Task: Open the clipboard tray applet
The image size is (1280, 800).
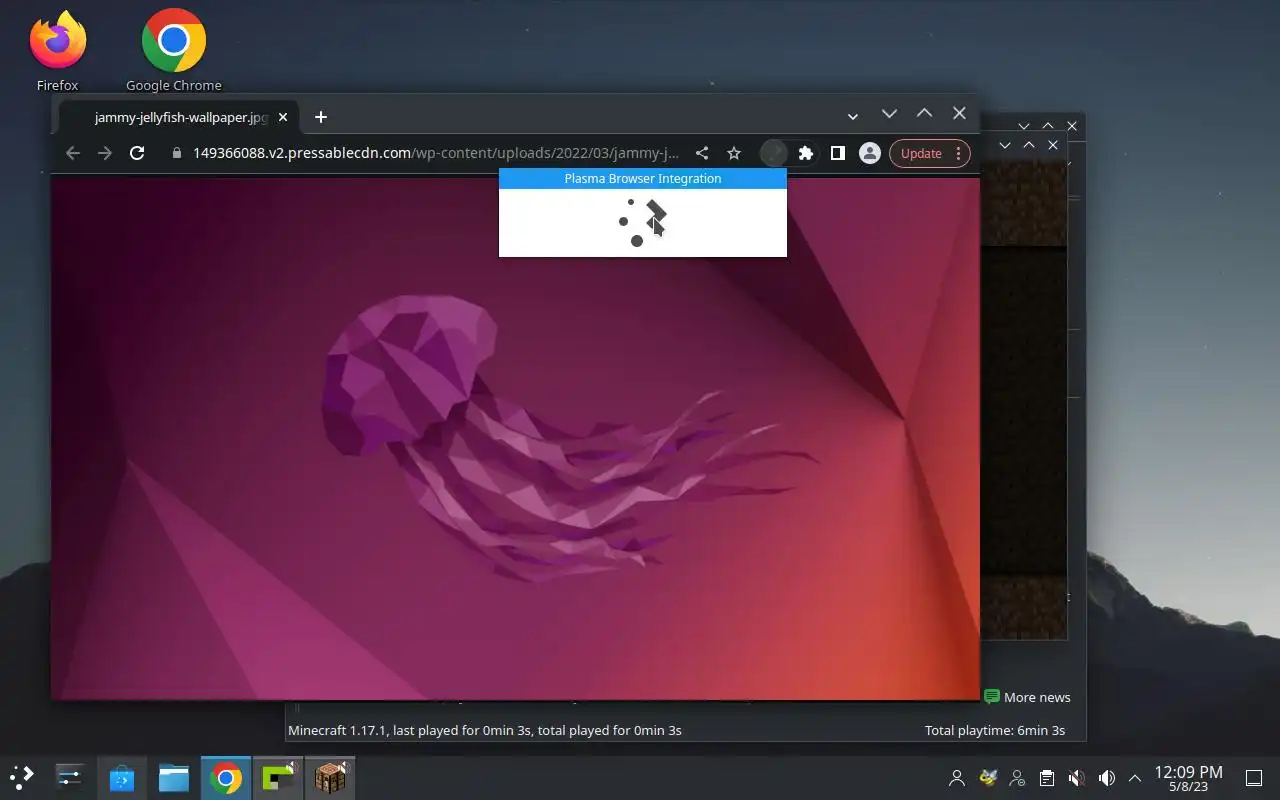Action: pos(1047,778)
